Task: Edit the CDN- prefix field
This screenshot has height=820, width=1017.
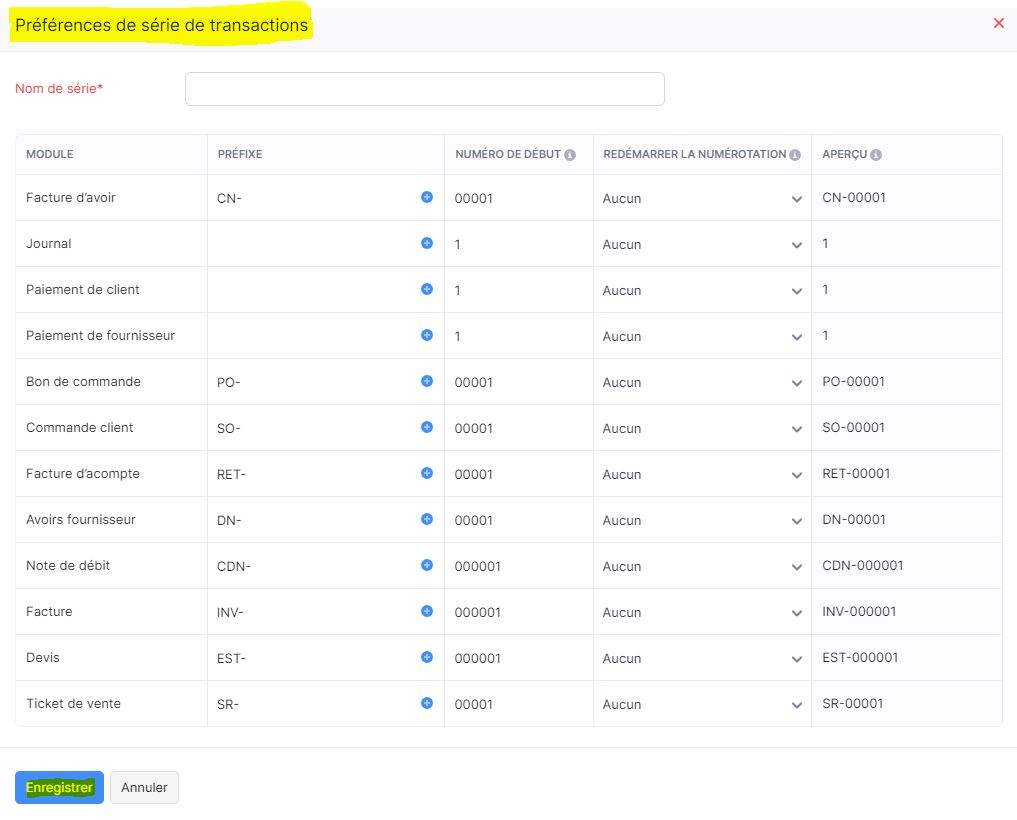Action: tap(315, 567)
